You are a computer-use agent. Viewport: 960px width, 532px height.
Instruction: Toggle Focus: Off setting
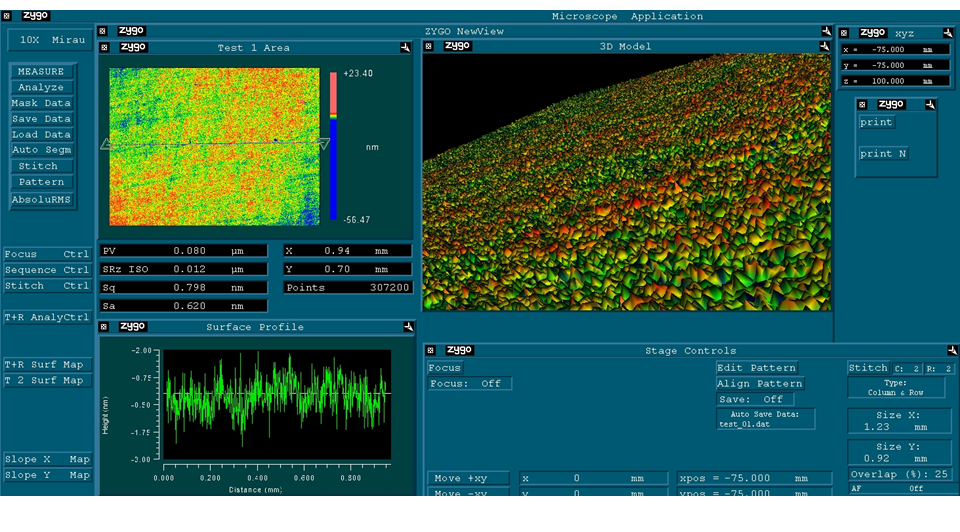[469, 384]
